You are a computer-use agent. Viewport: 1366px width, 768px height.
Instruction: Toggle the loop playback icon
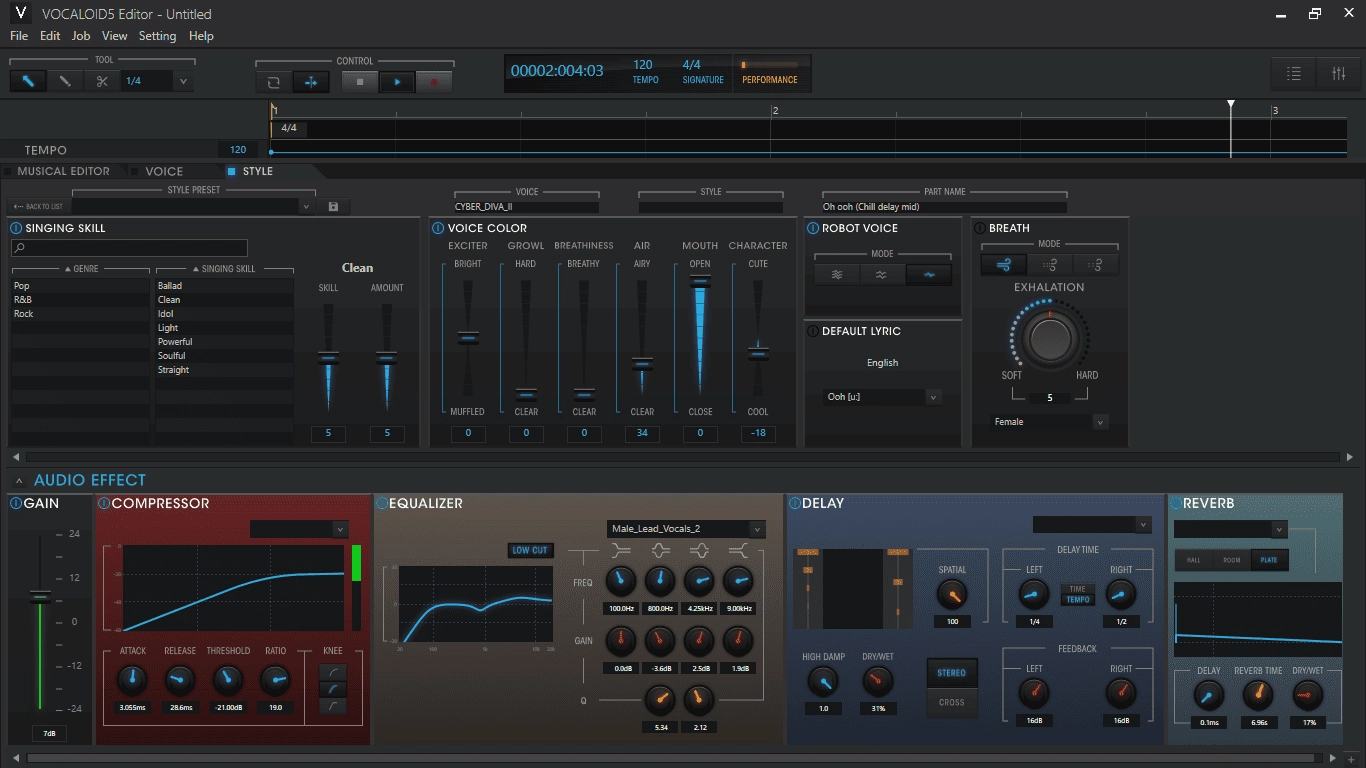pos(273,82)
